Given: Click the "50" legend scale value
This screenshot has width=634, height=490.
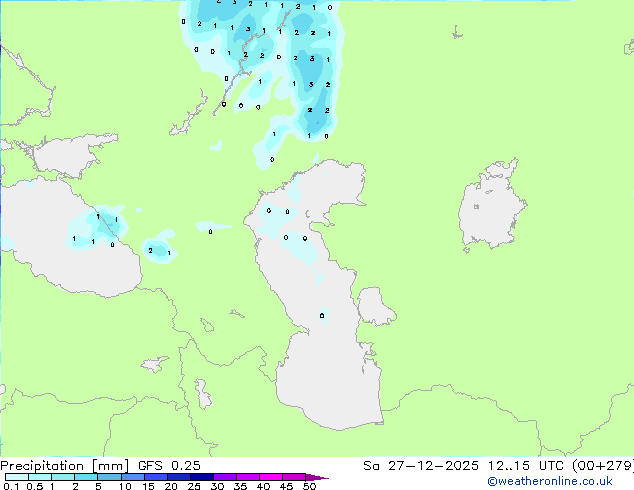Looking at the screenshot, I should tap(309, 486).
